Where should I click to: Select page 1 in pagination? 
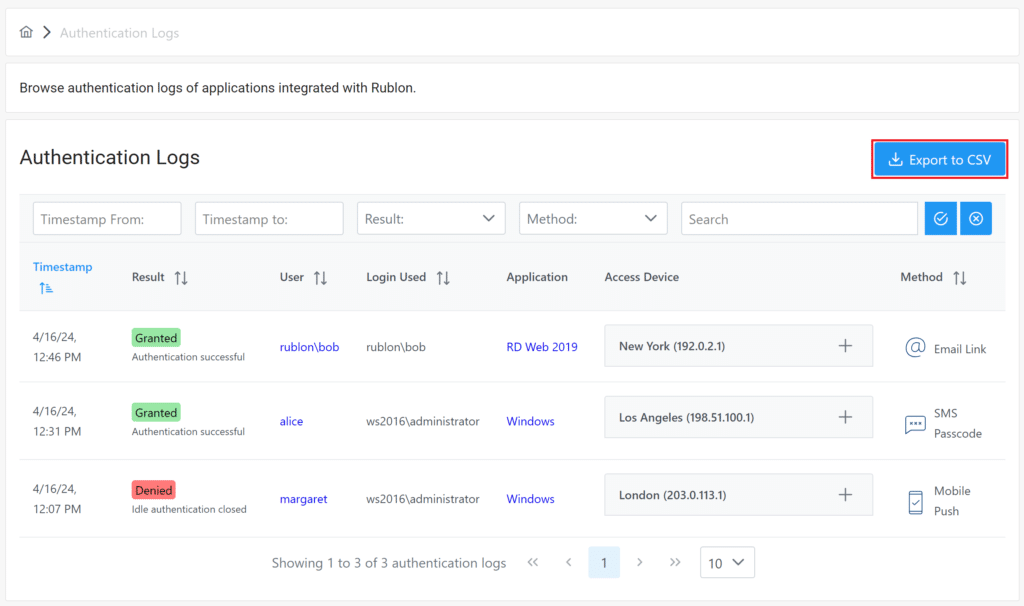pos(604,563)
